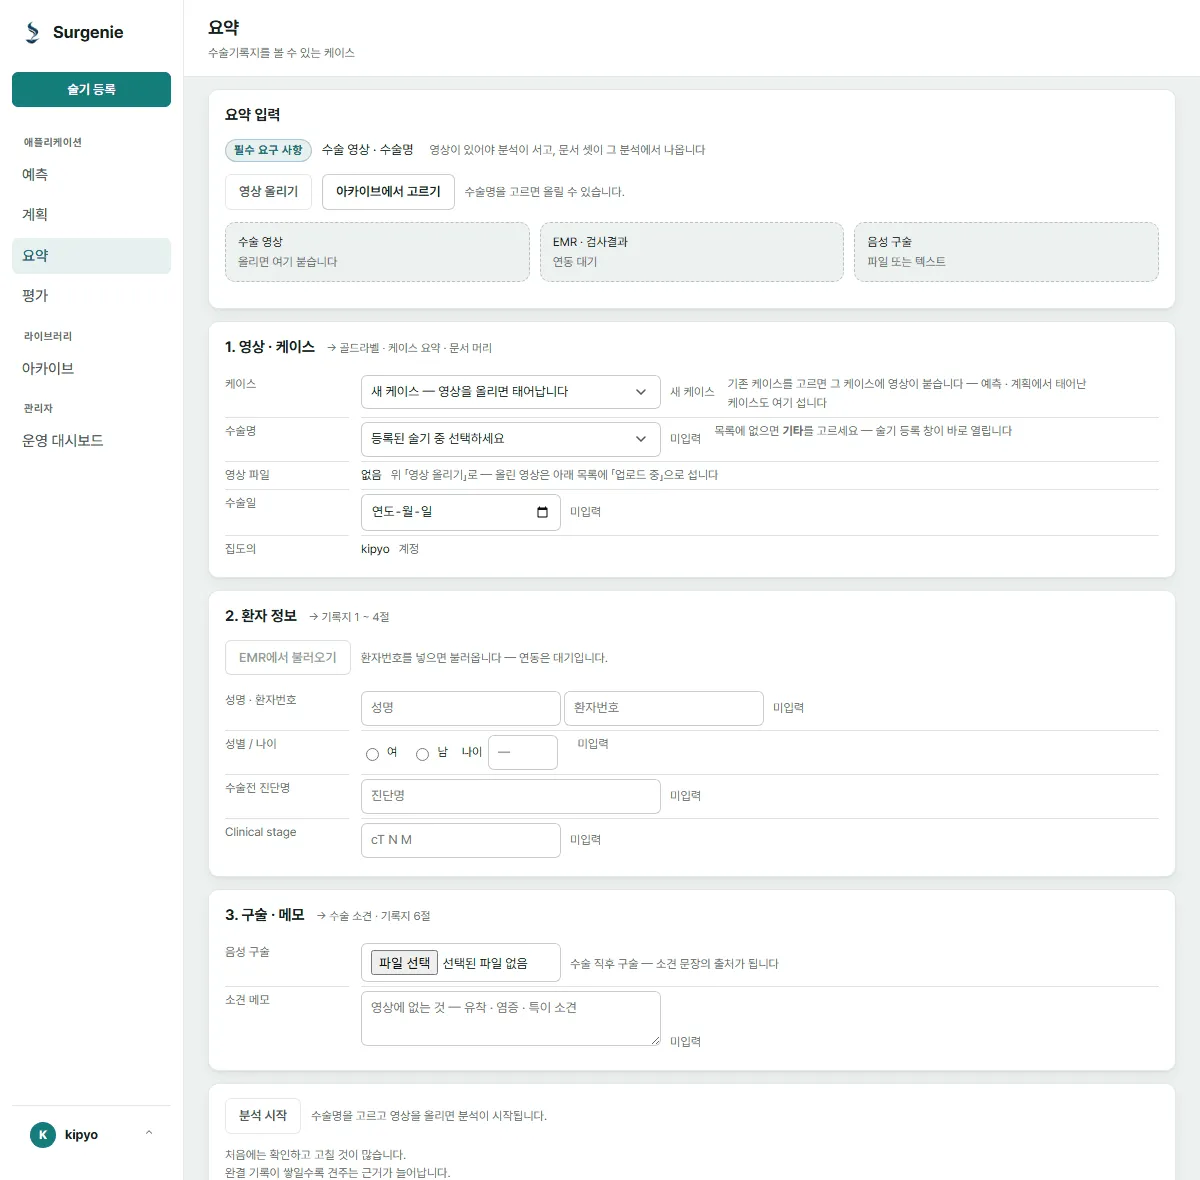This screenshot has height=1180, width=1200.
Task: Click the EMR에서 불러오기 button
Action: pyautogui.click(x=288, y=658)
